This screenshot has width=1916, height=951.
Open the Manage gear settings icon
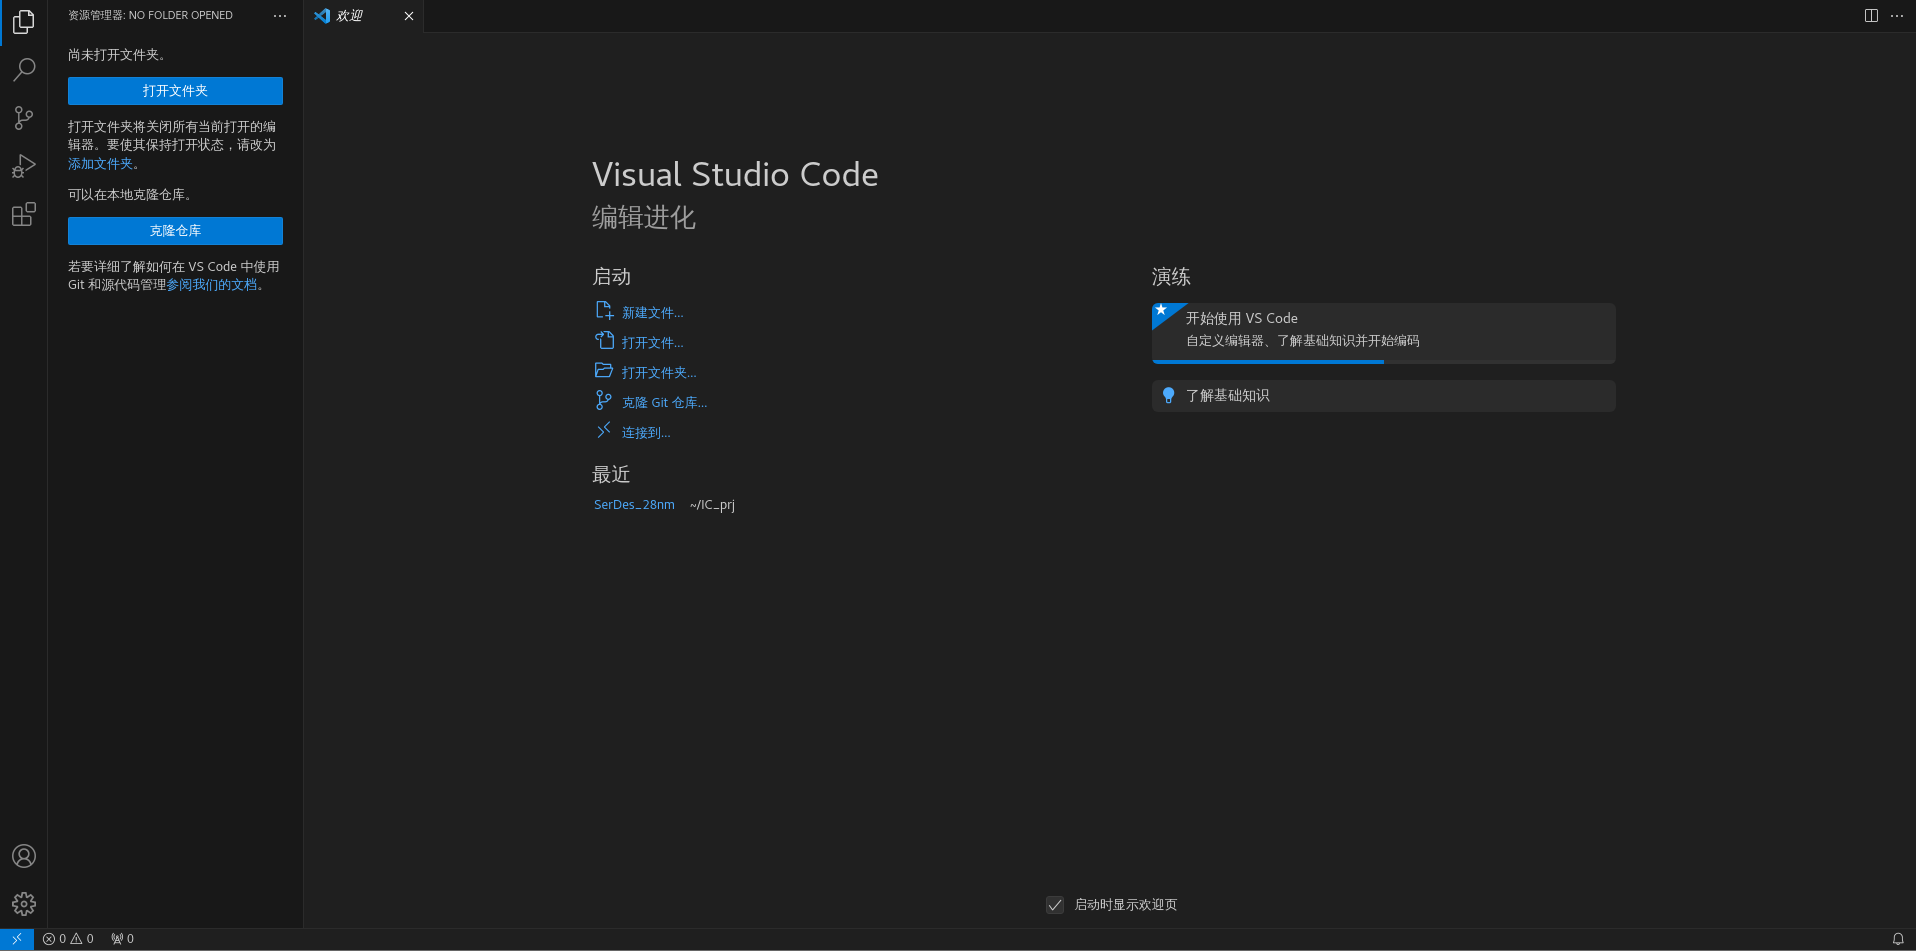(x=24, y=904)
